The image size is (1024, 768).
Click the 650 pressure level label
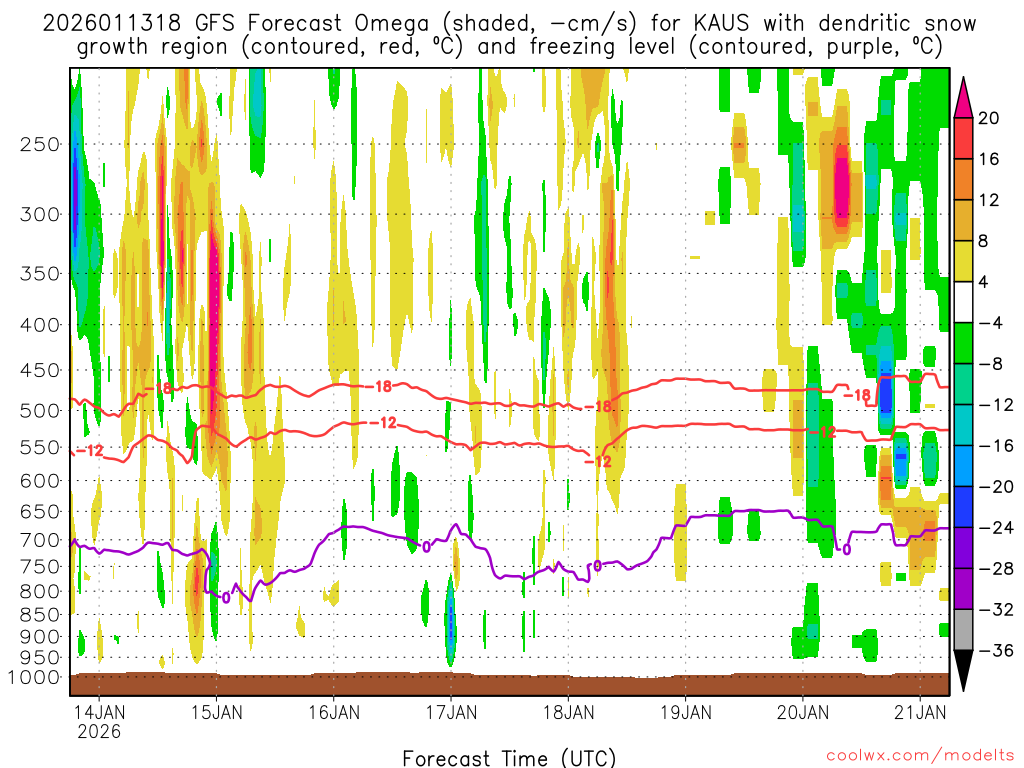click(x=40, y=511)
